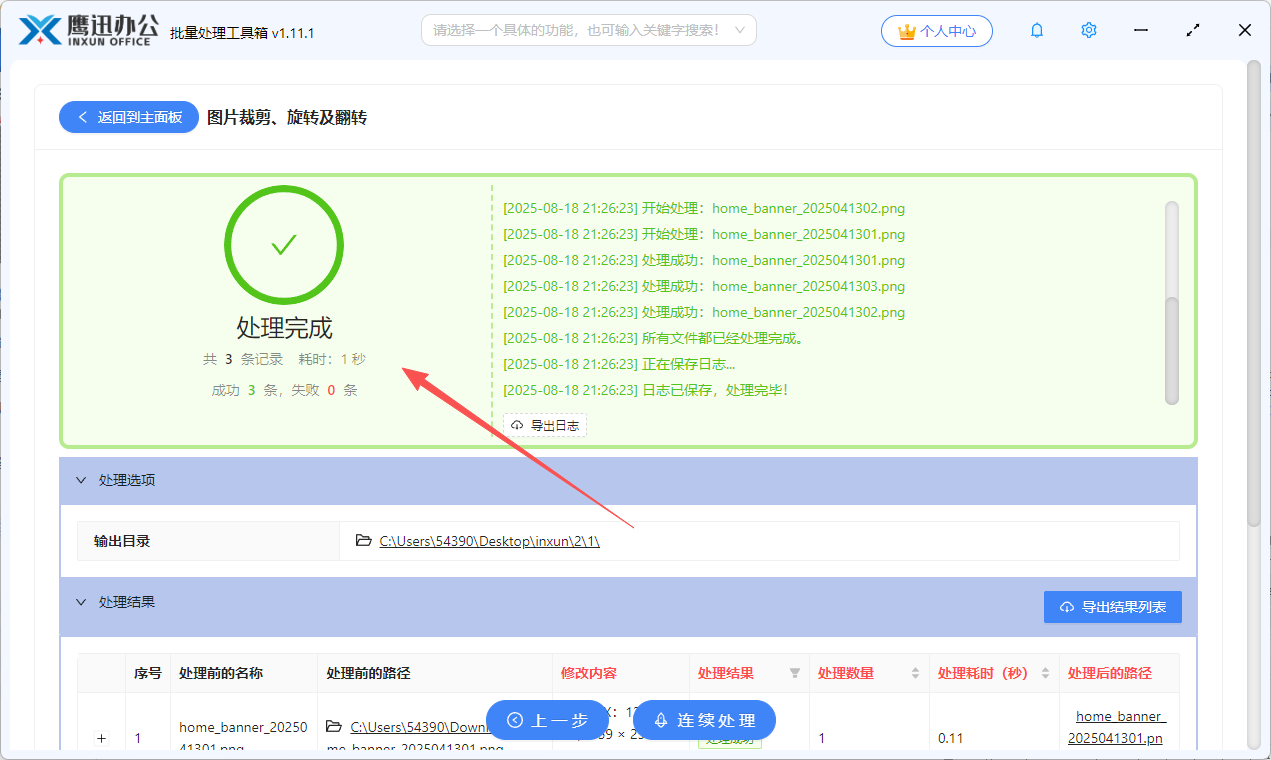Screen dimensions: 1271x760
Task: Open output directory path link
Action: pyautogui.click(x=489, y=541)
